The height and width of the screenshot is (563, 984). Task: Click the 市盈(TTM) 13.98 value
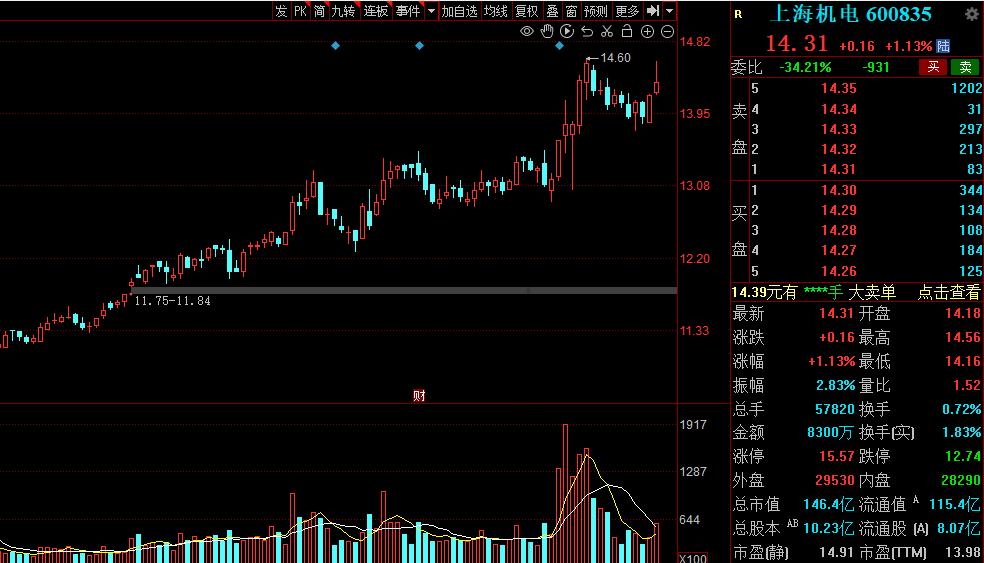tap(963, 552)
